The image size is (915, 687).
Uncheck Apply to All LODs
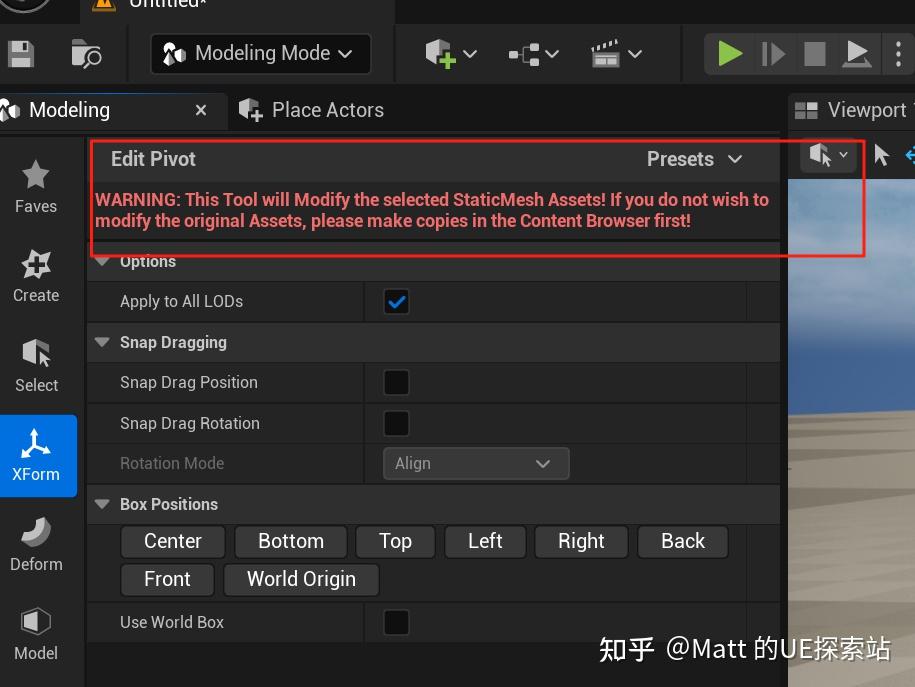pos(396,301)
